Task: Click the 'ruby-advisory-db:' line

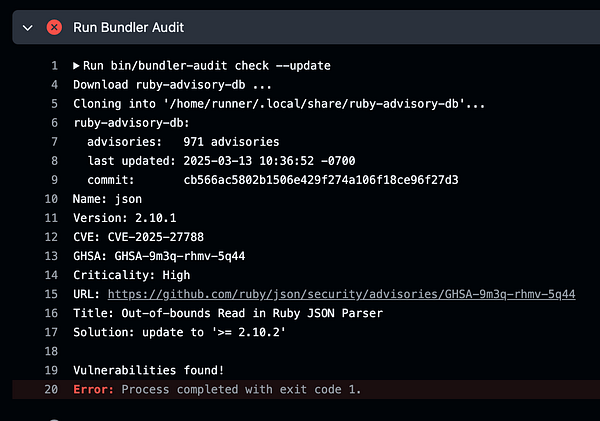Action: pos(131,123)
